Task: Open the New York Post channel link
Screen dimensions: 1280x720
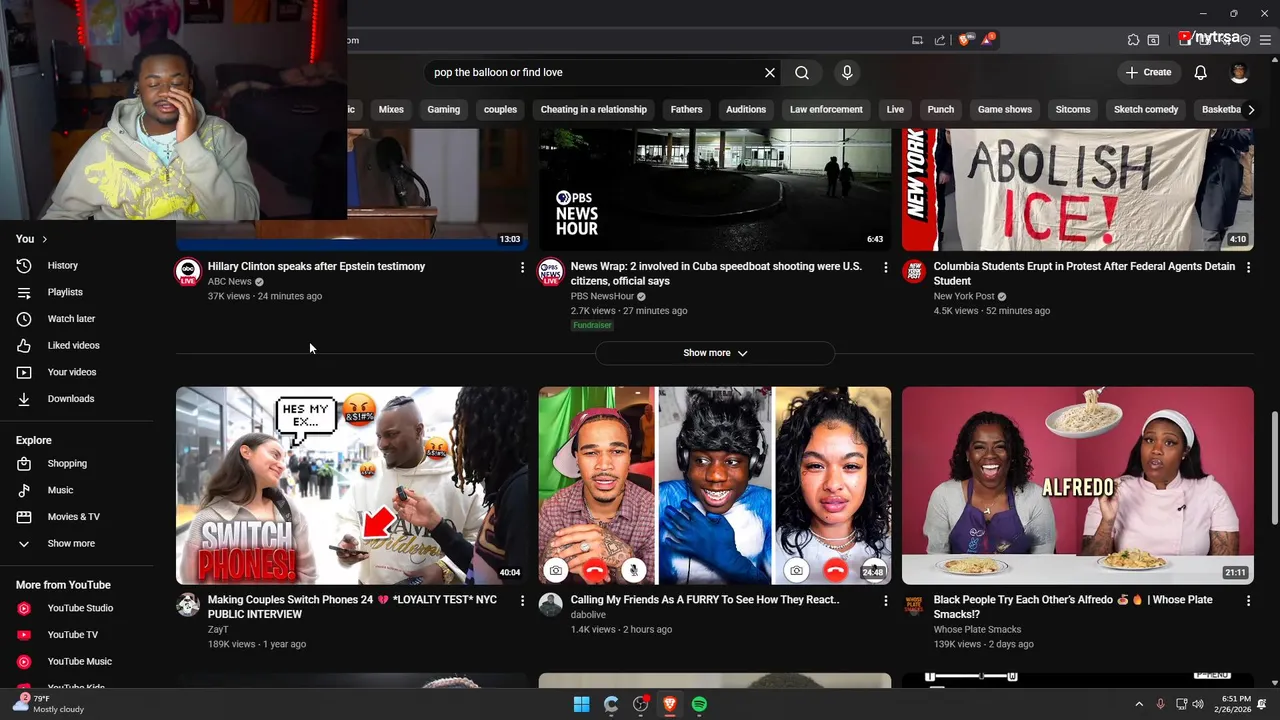Action: click(x=964, y=297)
